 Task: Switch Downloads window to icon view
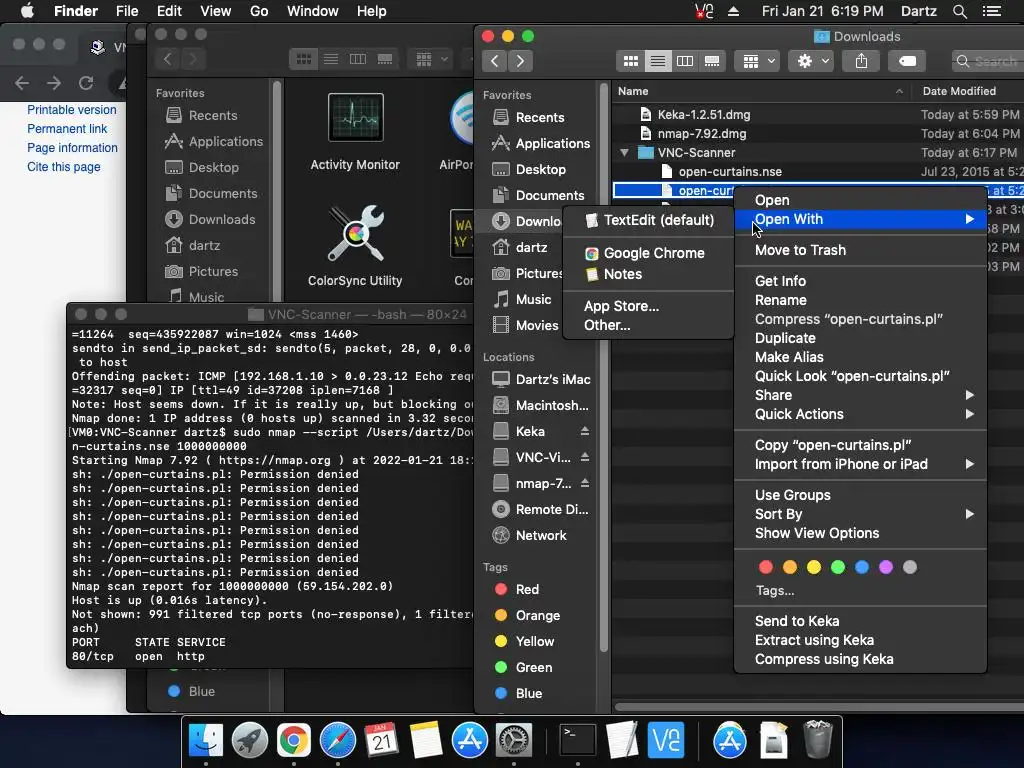631,61
